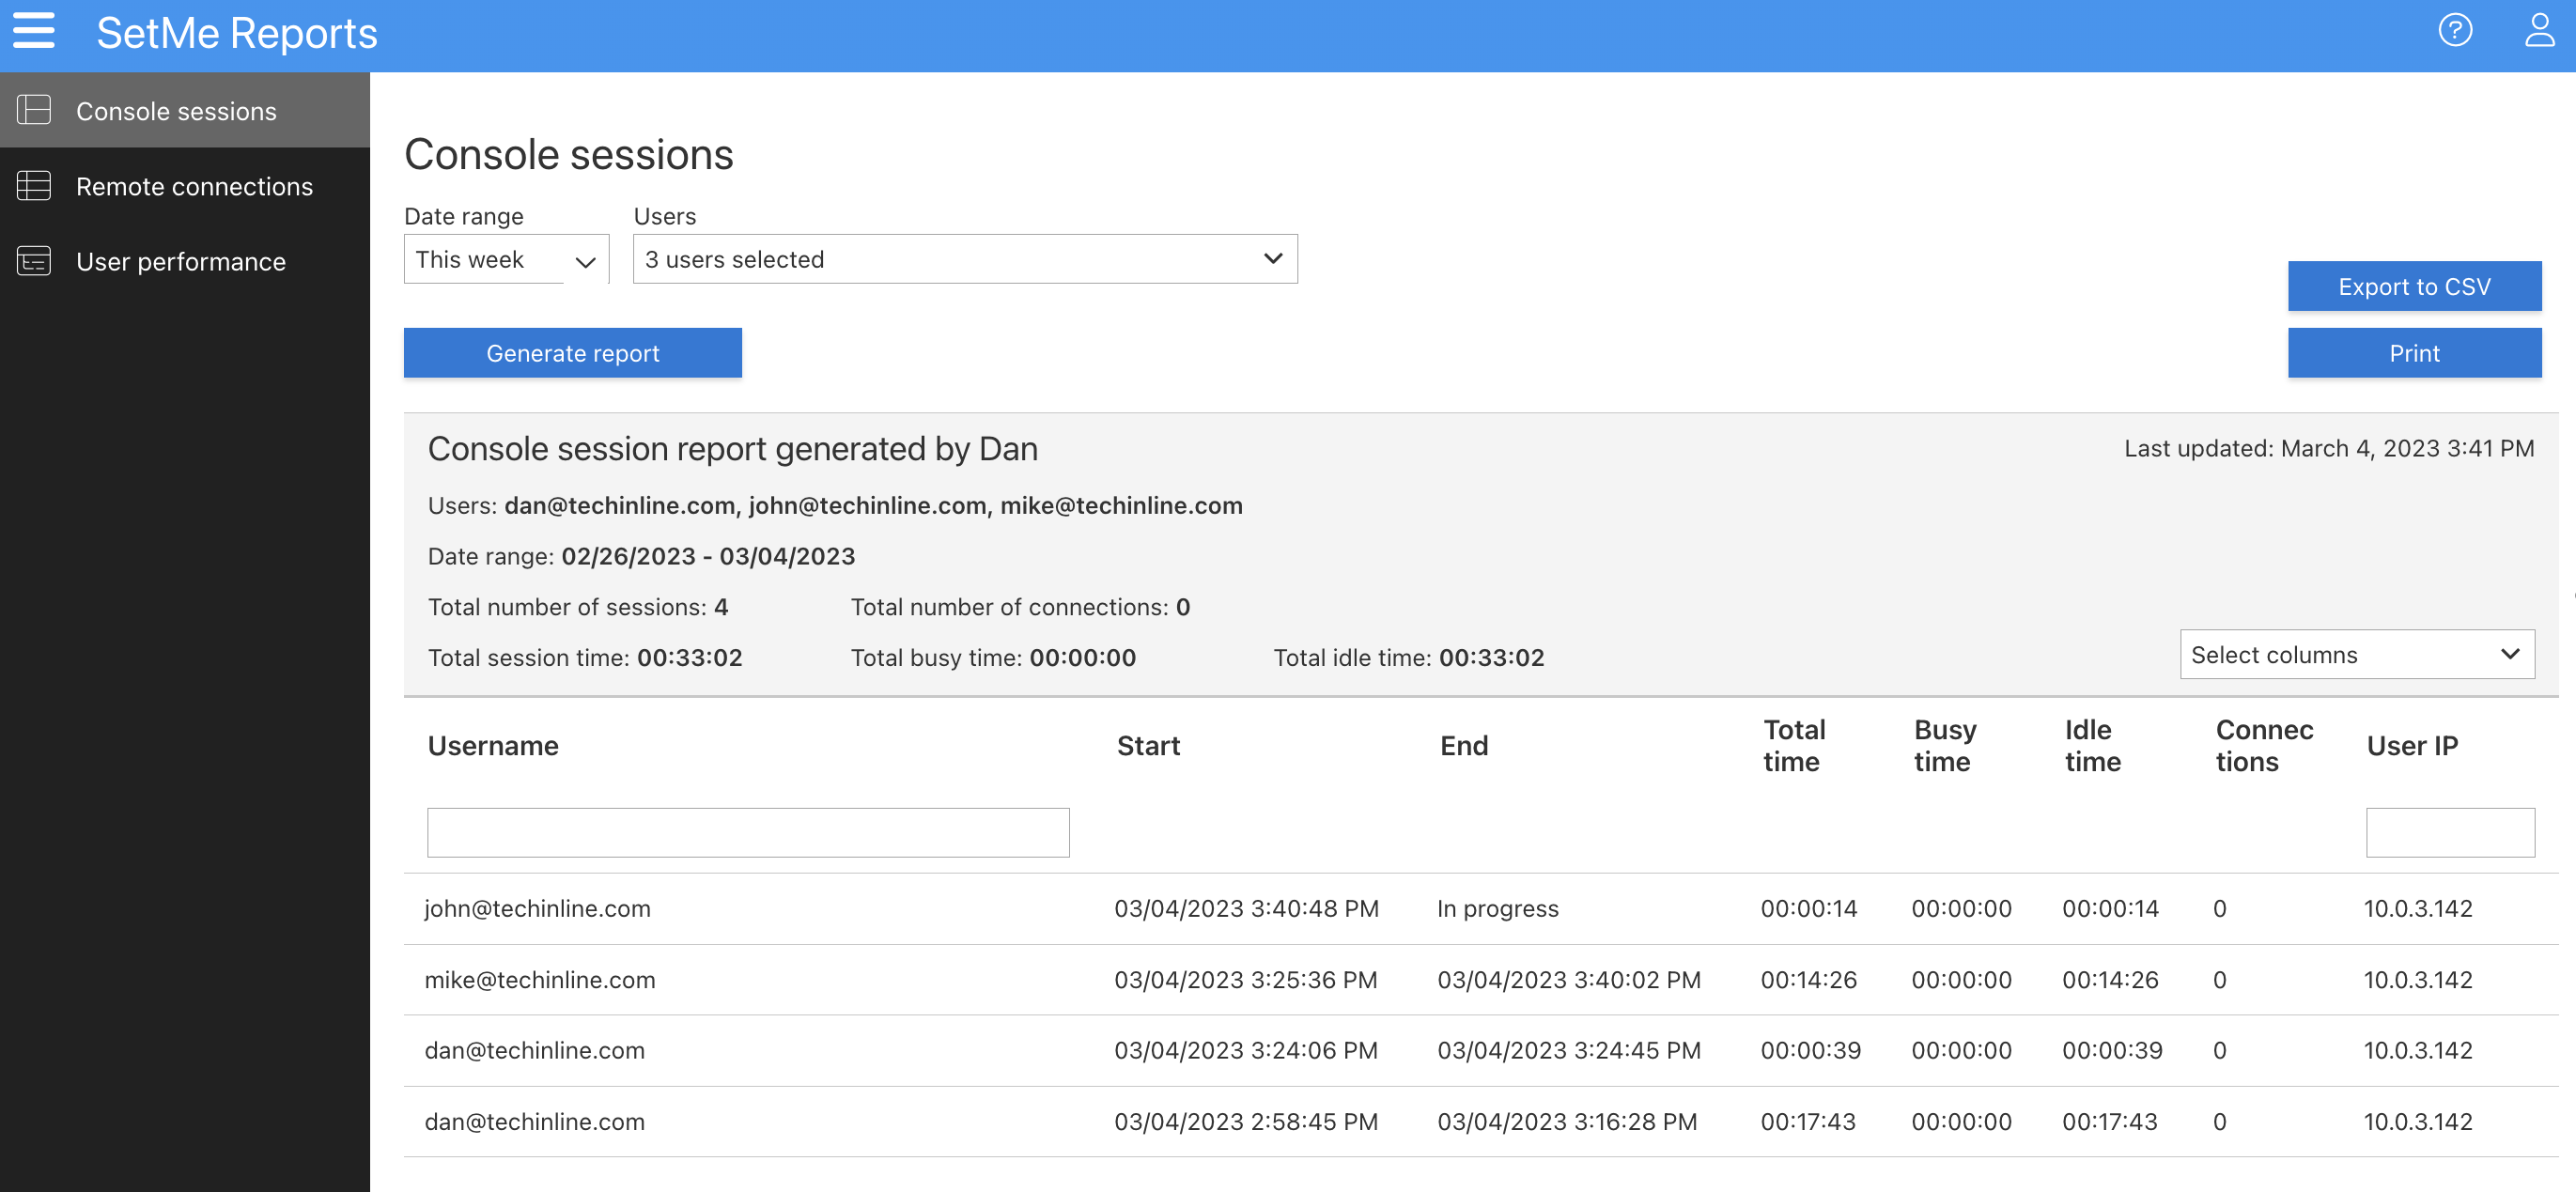The image size is (2576, 1192).
Task: Click the User performance sidebar icon
Action: point(34,261)
